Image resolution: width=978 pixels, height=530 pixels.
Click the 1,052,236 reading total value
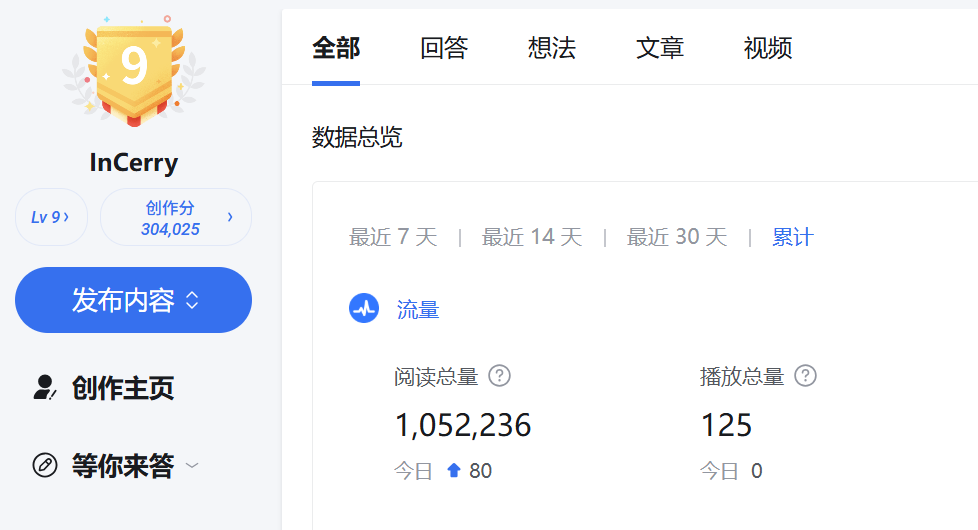click(463, 425)
